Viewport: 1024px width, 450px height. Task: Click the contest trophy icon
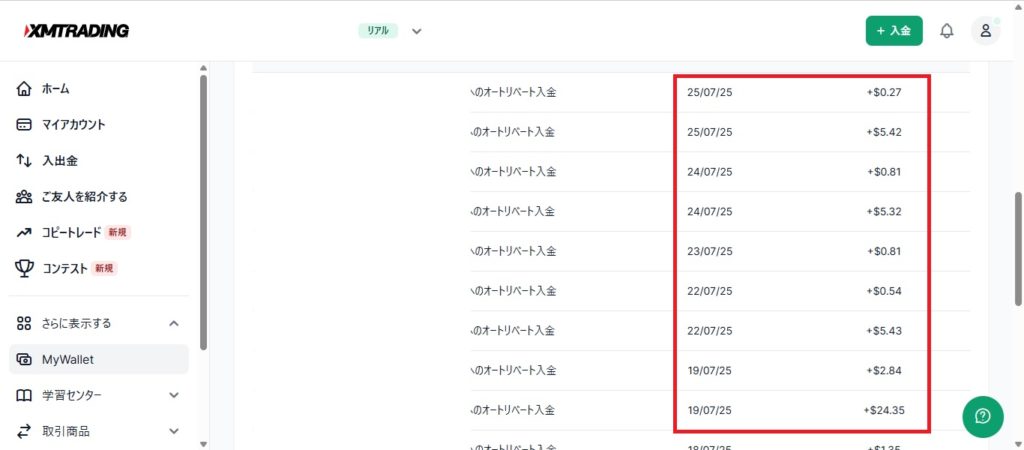tap(25, 268)
